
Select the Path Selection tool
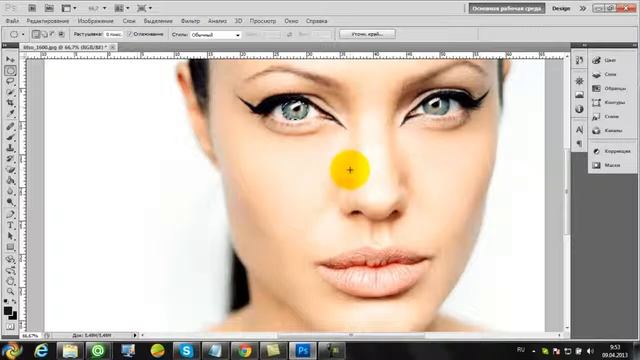pyautogui.click(x=10, y=236)
